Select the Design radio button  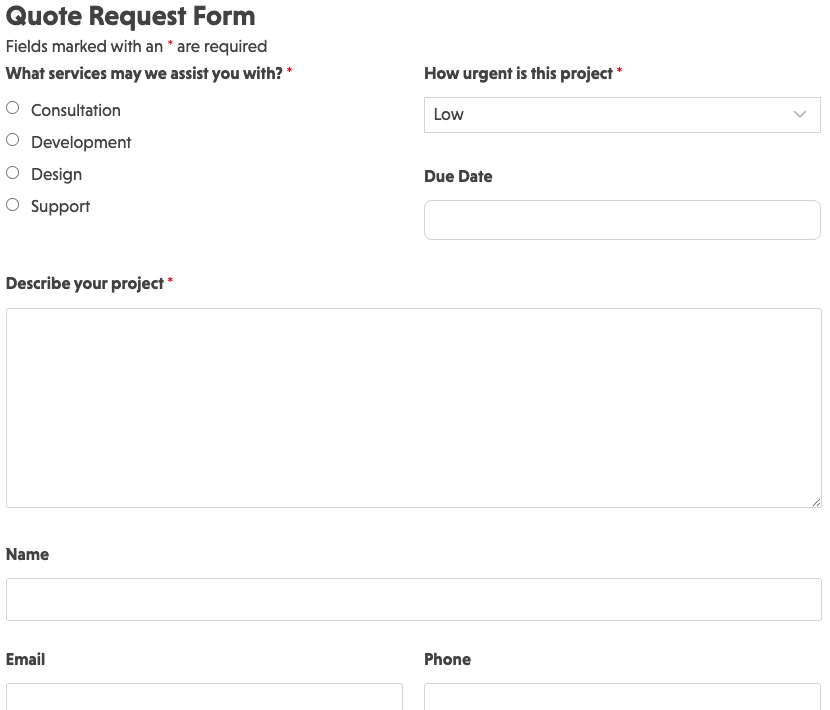[x=13, y=173]
